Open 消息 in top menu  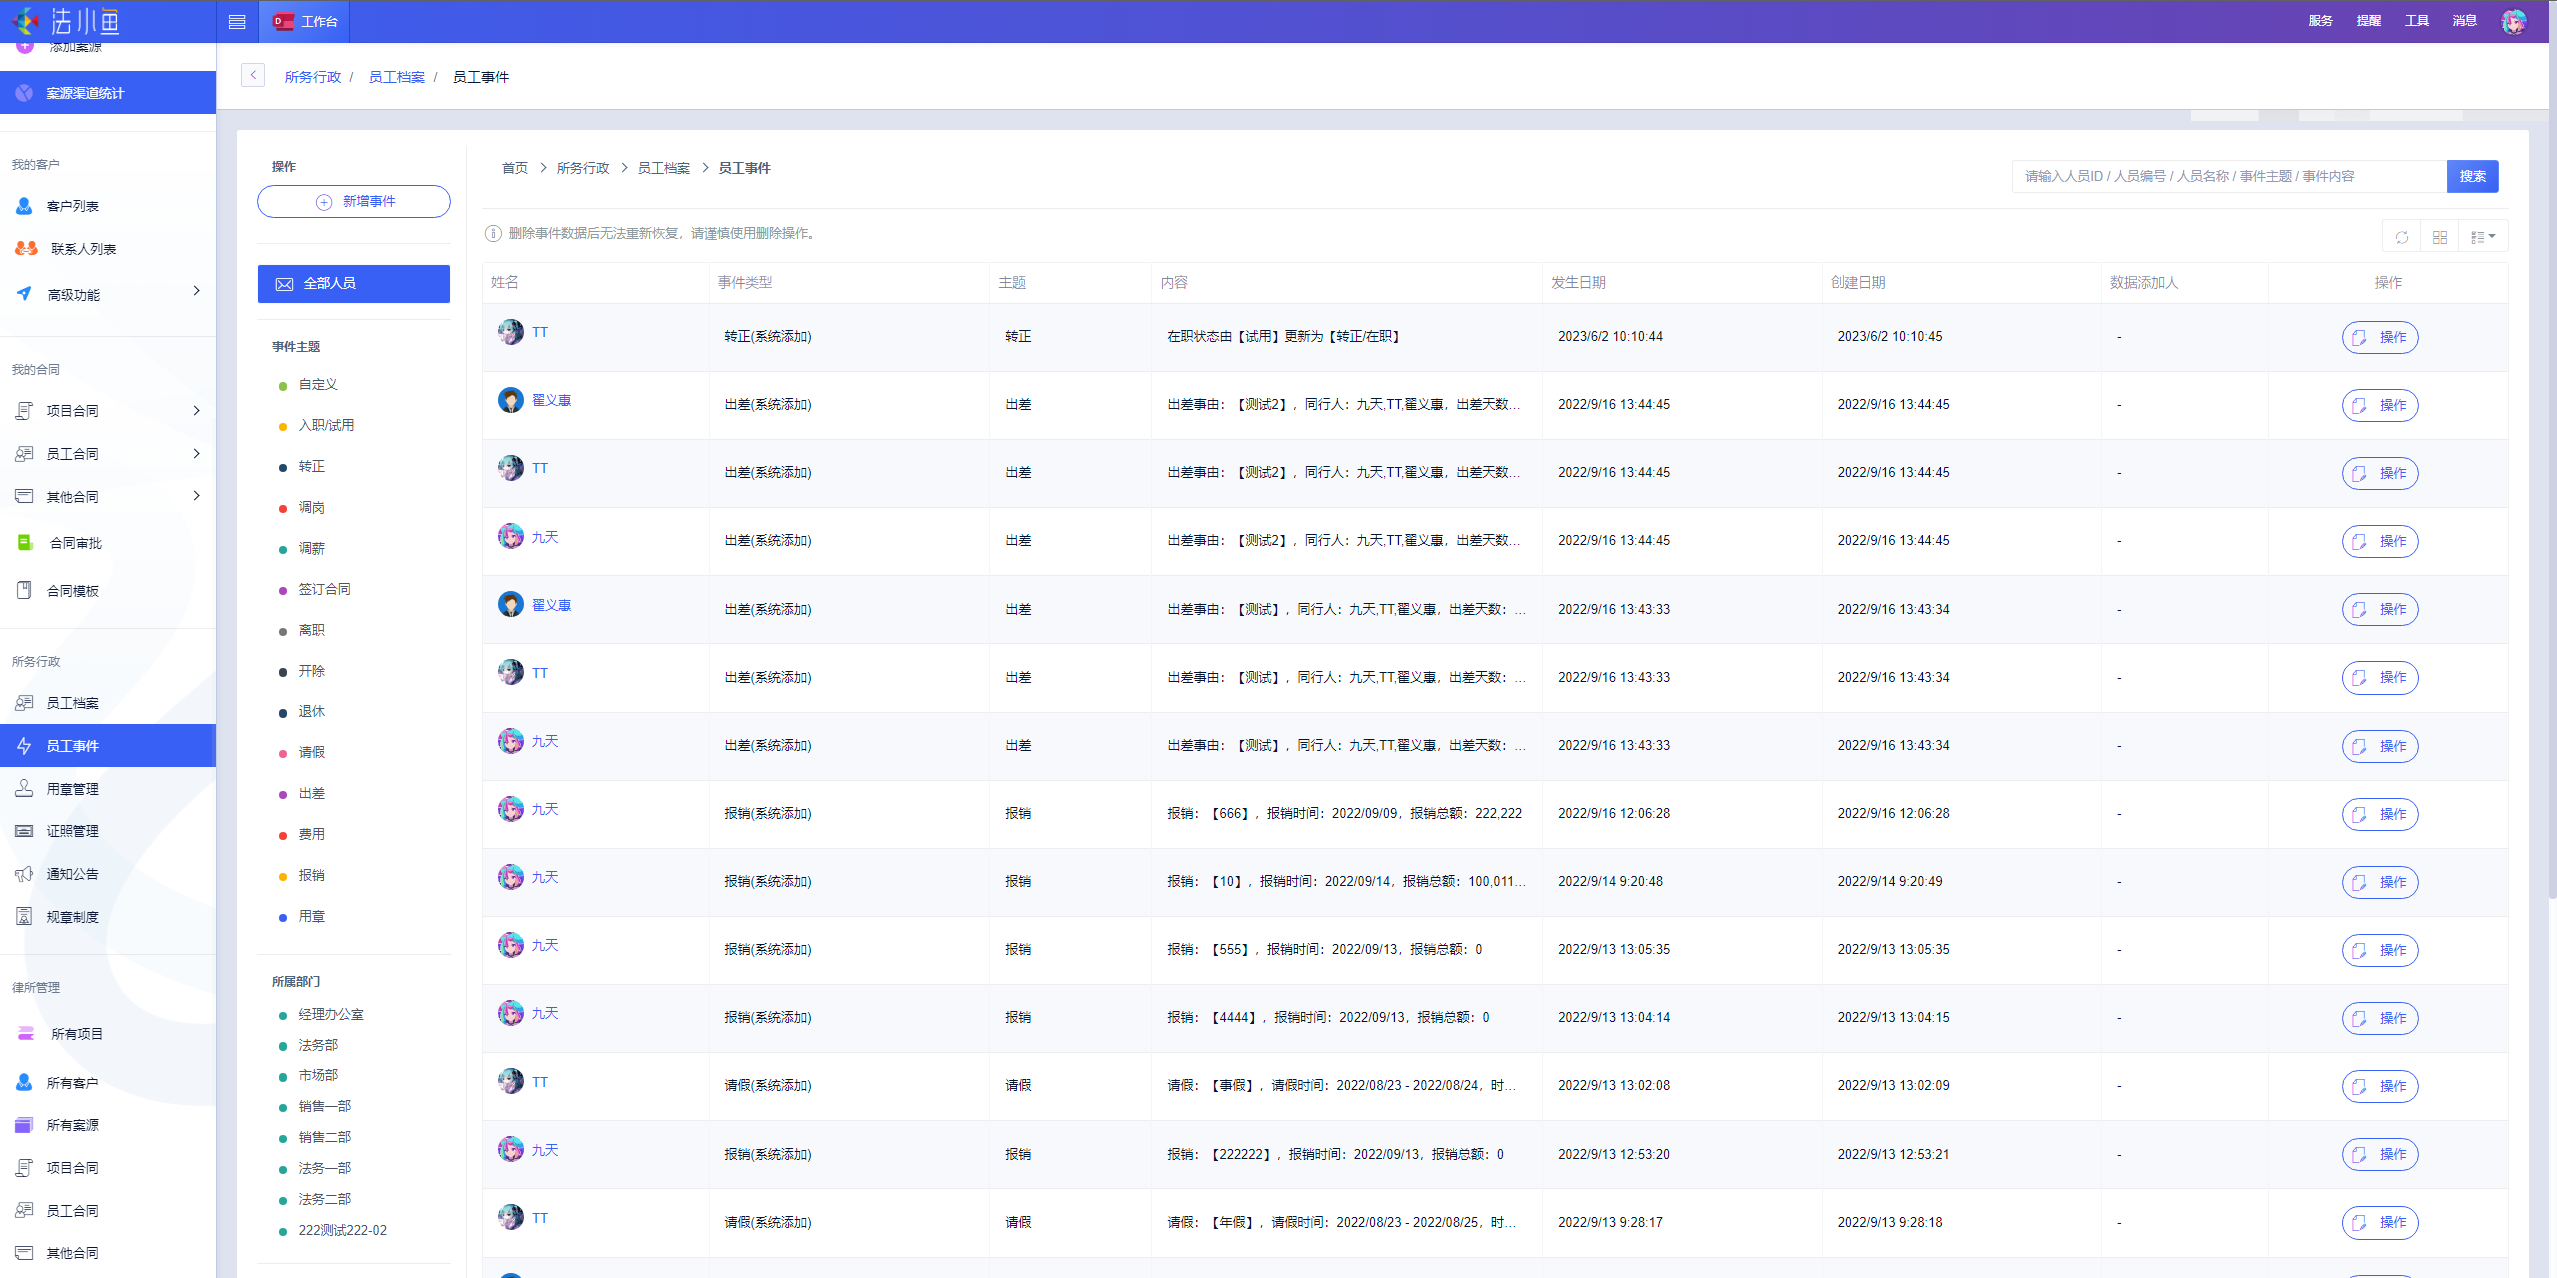click(2464, 21)
